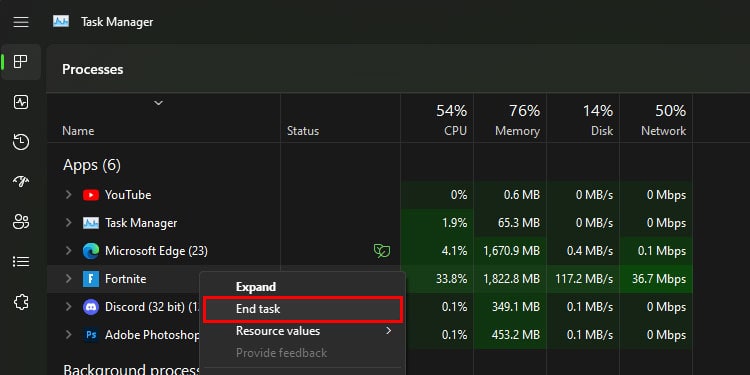Click the Apps (6) group heading
Screen dimensions: 750x375
pos(92,165)
